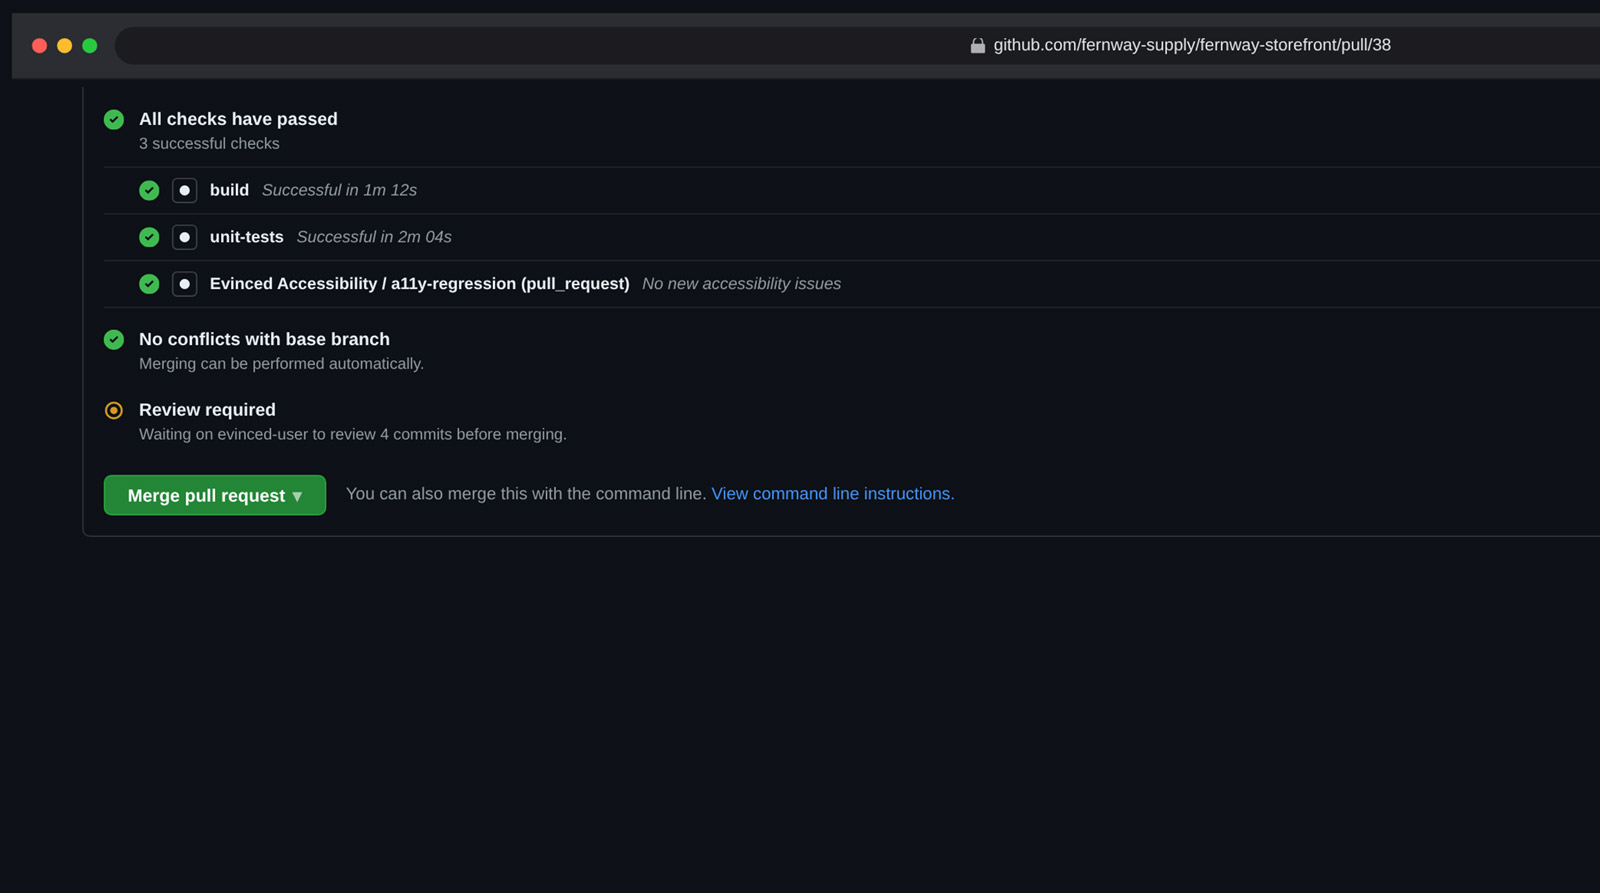Open the unit-tests check details
The width and height of the screenshot is (1600, 893).
pos(246,237)
